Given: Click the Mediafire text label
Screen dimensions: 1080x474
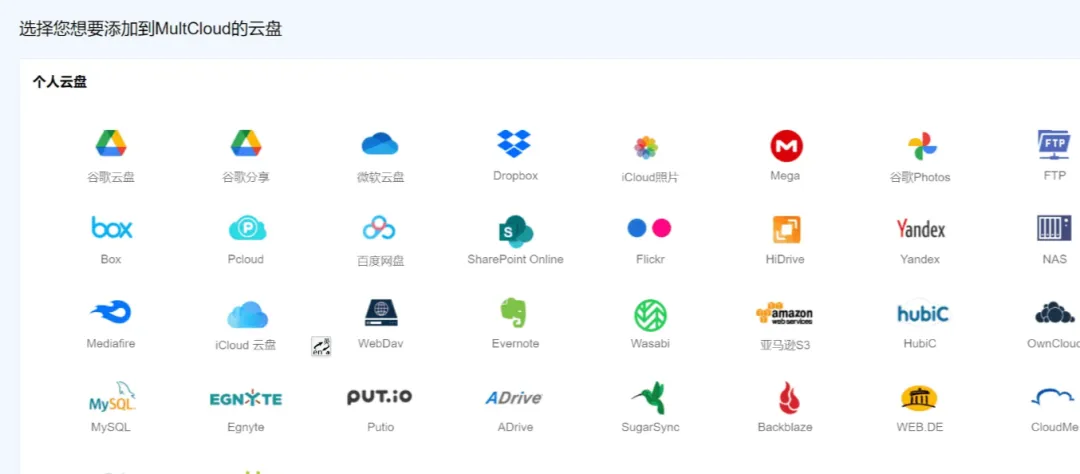Looking at the screenshot, I should click(x=111, y=343).
